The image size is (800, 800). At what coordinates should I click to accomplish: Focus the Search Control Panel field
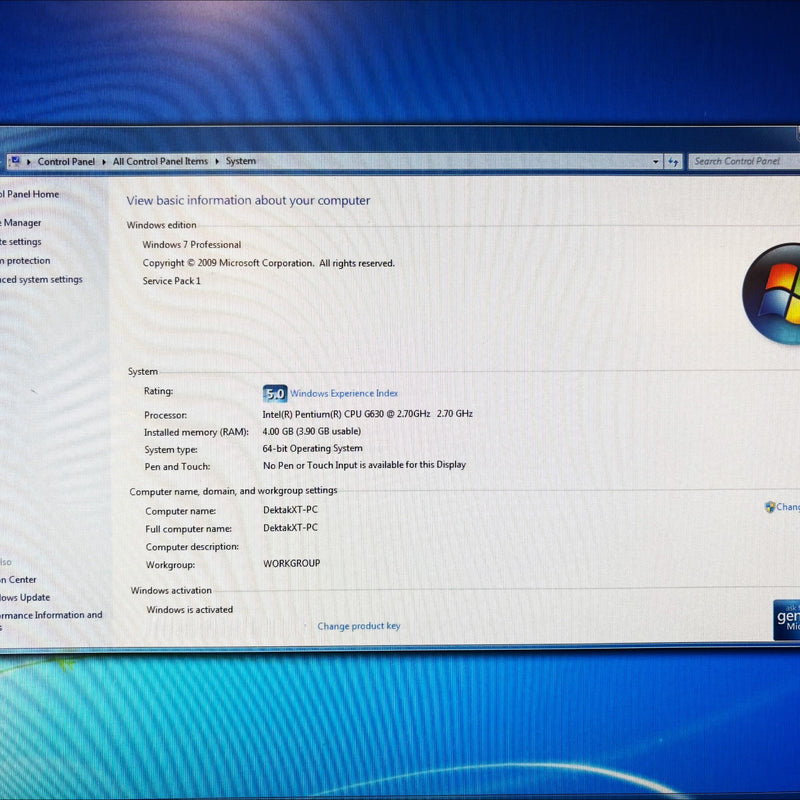744,161
